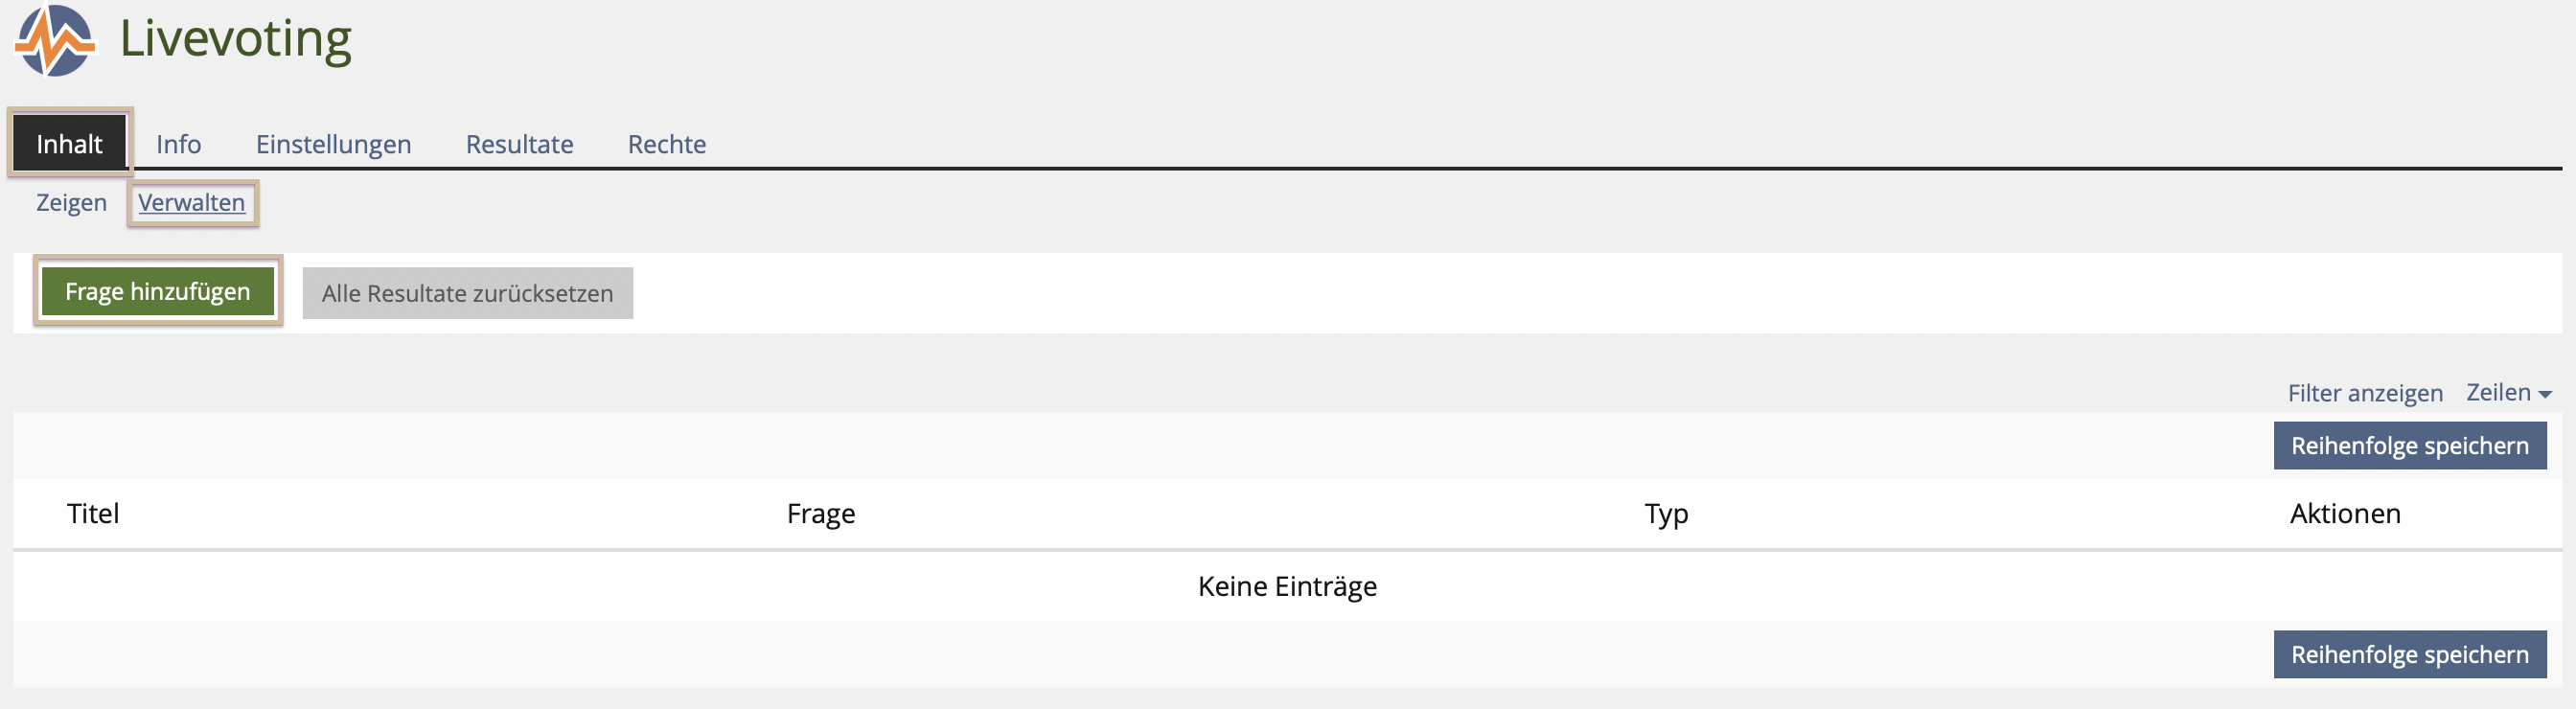Expand the Zeilen dropdown
2576x709 pixels.
coord(2507,392)
